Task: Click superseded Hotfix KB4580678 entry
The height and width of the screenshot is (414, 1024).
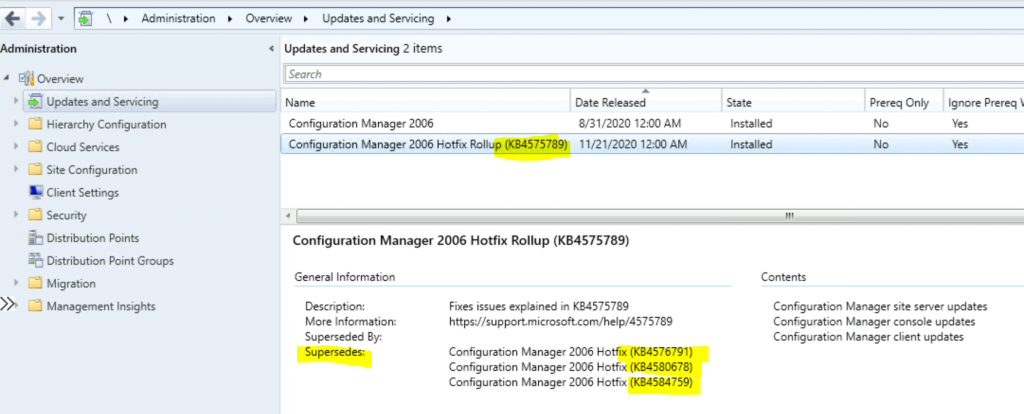Action: tap(570, 368)
